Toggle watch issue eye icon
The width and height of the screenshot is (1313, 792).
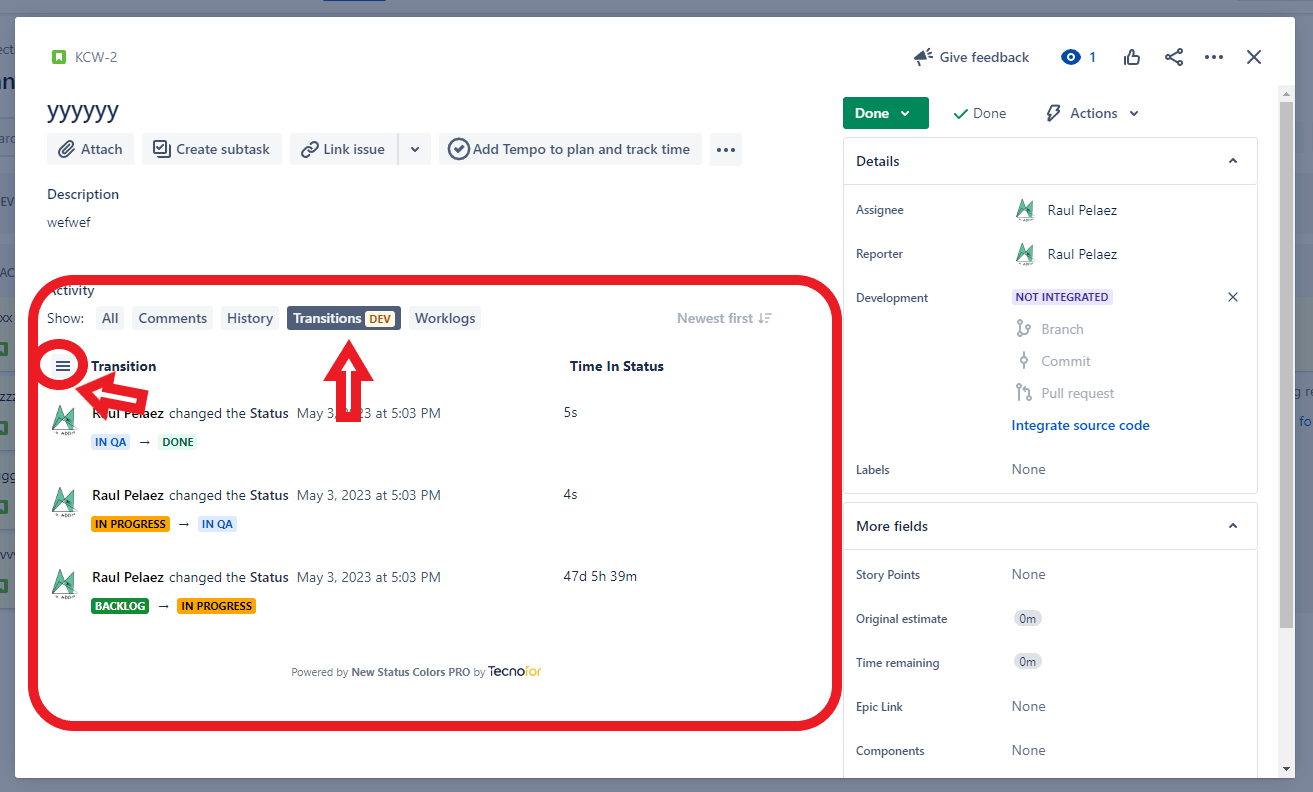pyautogui.click(x=1071, y=57)
